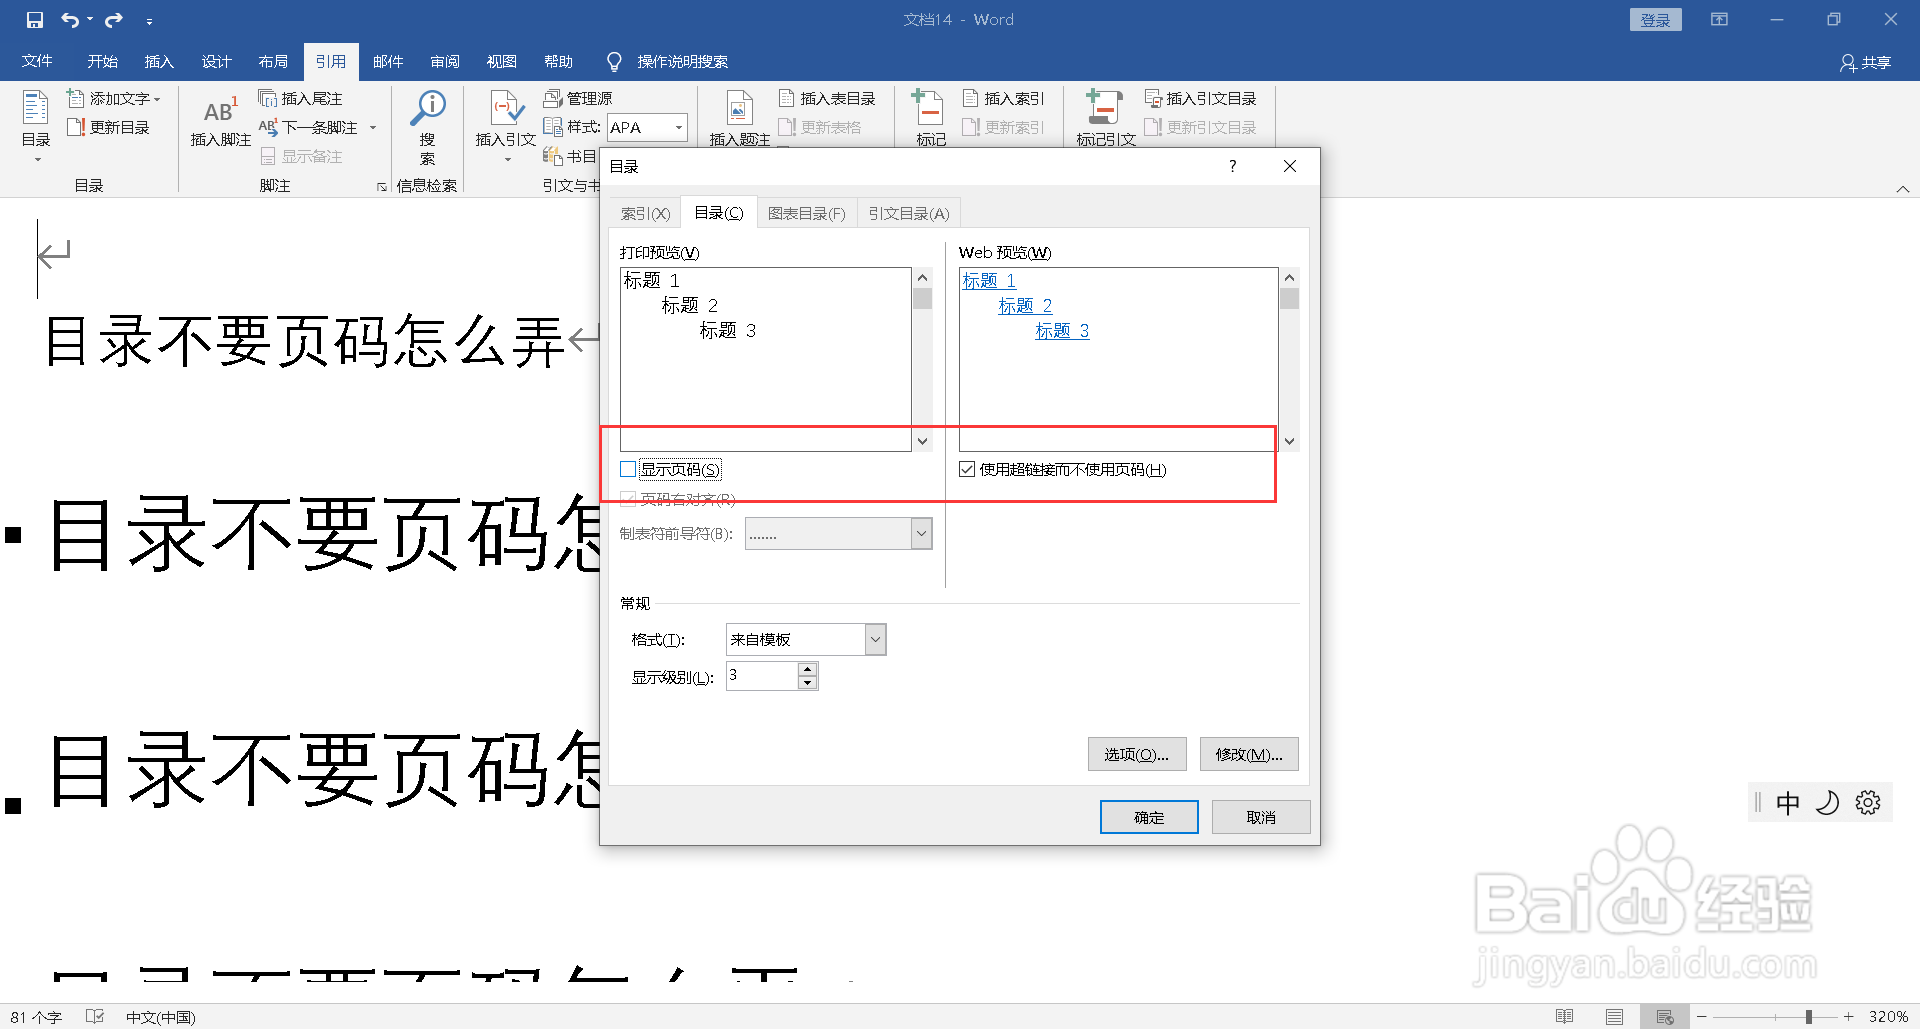
Task: Click the 选项(O)... button
Action: pyautogui.click(x=1137, y=754)
